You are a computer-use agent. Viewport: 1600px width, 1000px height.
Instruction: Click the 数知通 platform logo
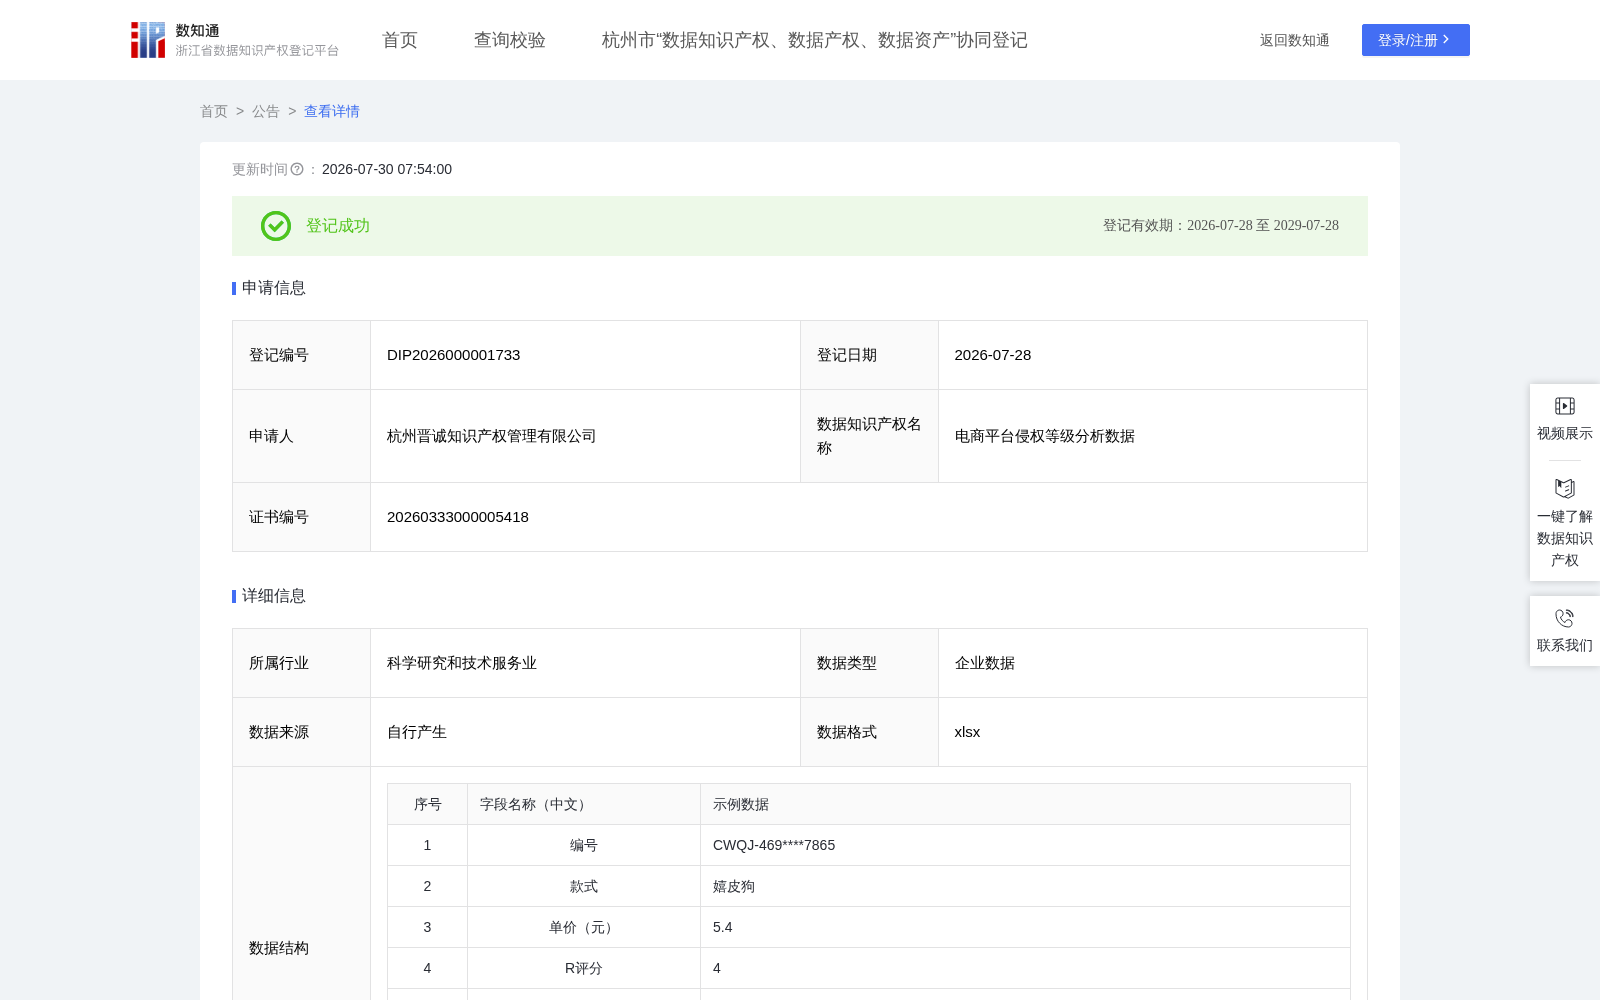pyautogui.click(x=234, y=40)
